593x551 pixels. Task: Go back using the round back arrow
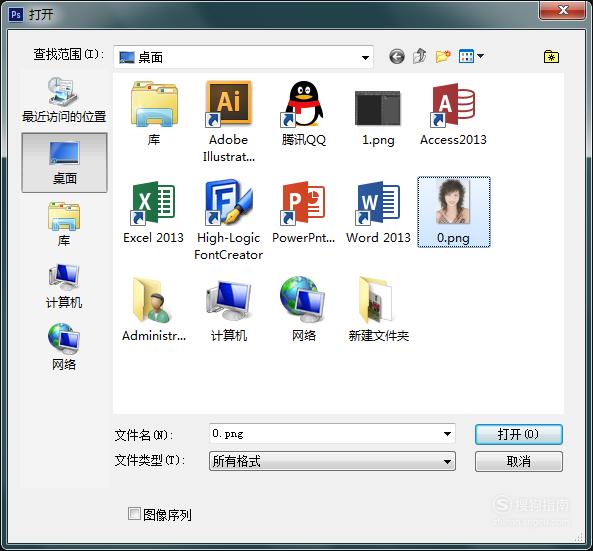pos(397,57)
